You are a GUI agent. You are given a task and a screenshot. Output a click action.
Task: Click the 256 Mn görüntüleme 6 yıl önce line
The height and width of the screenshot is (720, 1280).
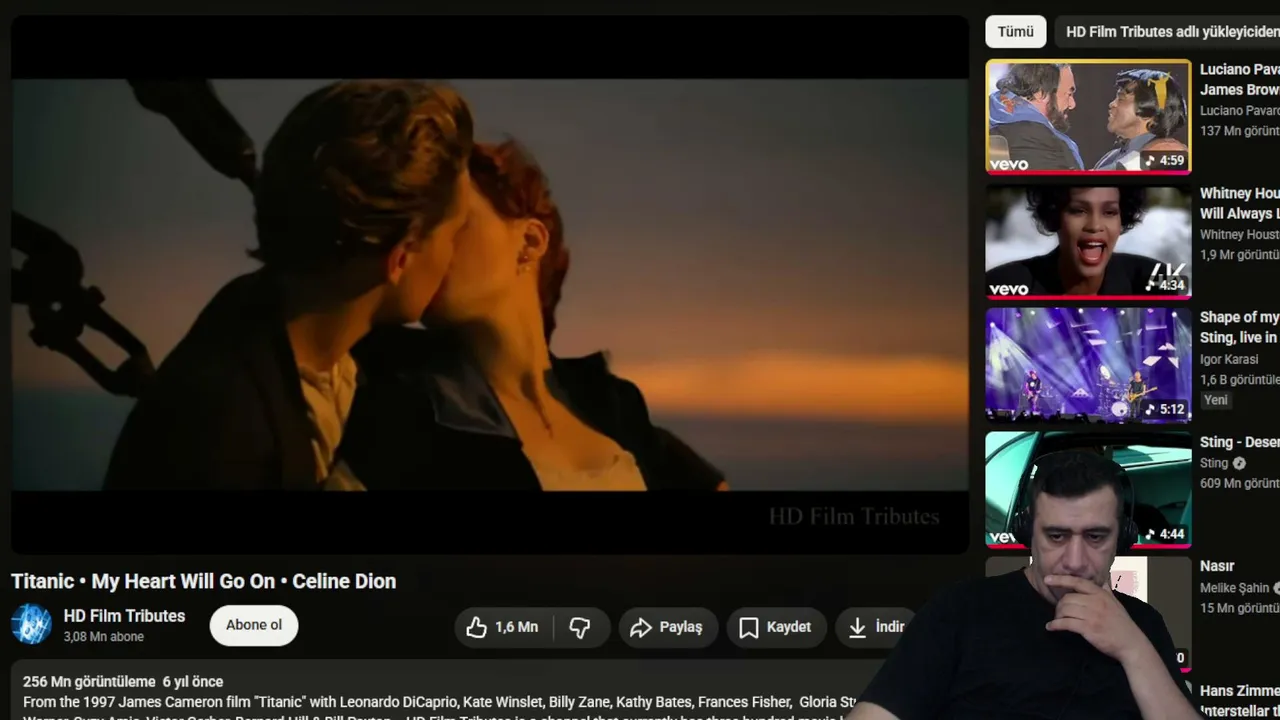click(123, 682)
